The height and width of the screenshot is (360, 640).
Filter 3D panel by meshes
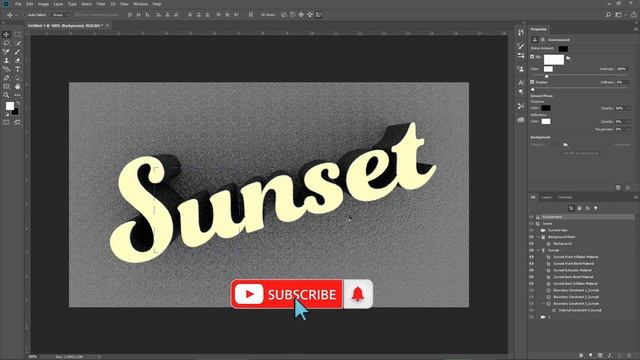(579, 208)
